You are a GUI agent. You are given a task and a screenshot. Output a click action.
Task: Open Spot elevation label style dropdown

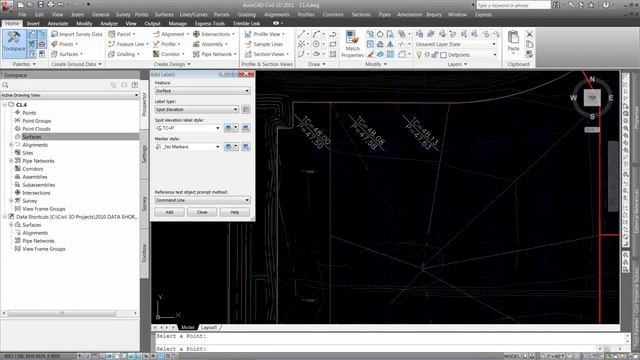coord(188,128)
